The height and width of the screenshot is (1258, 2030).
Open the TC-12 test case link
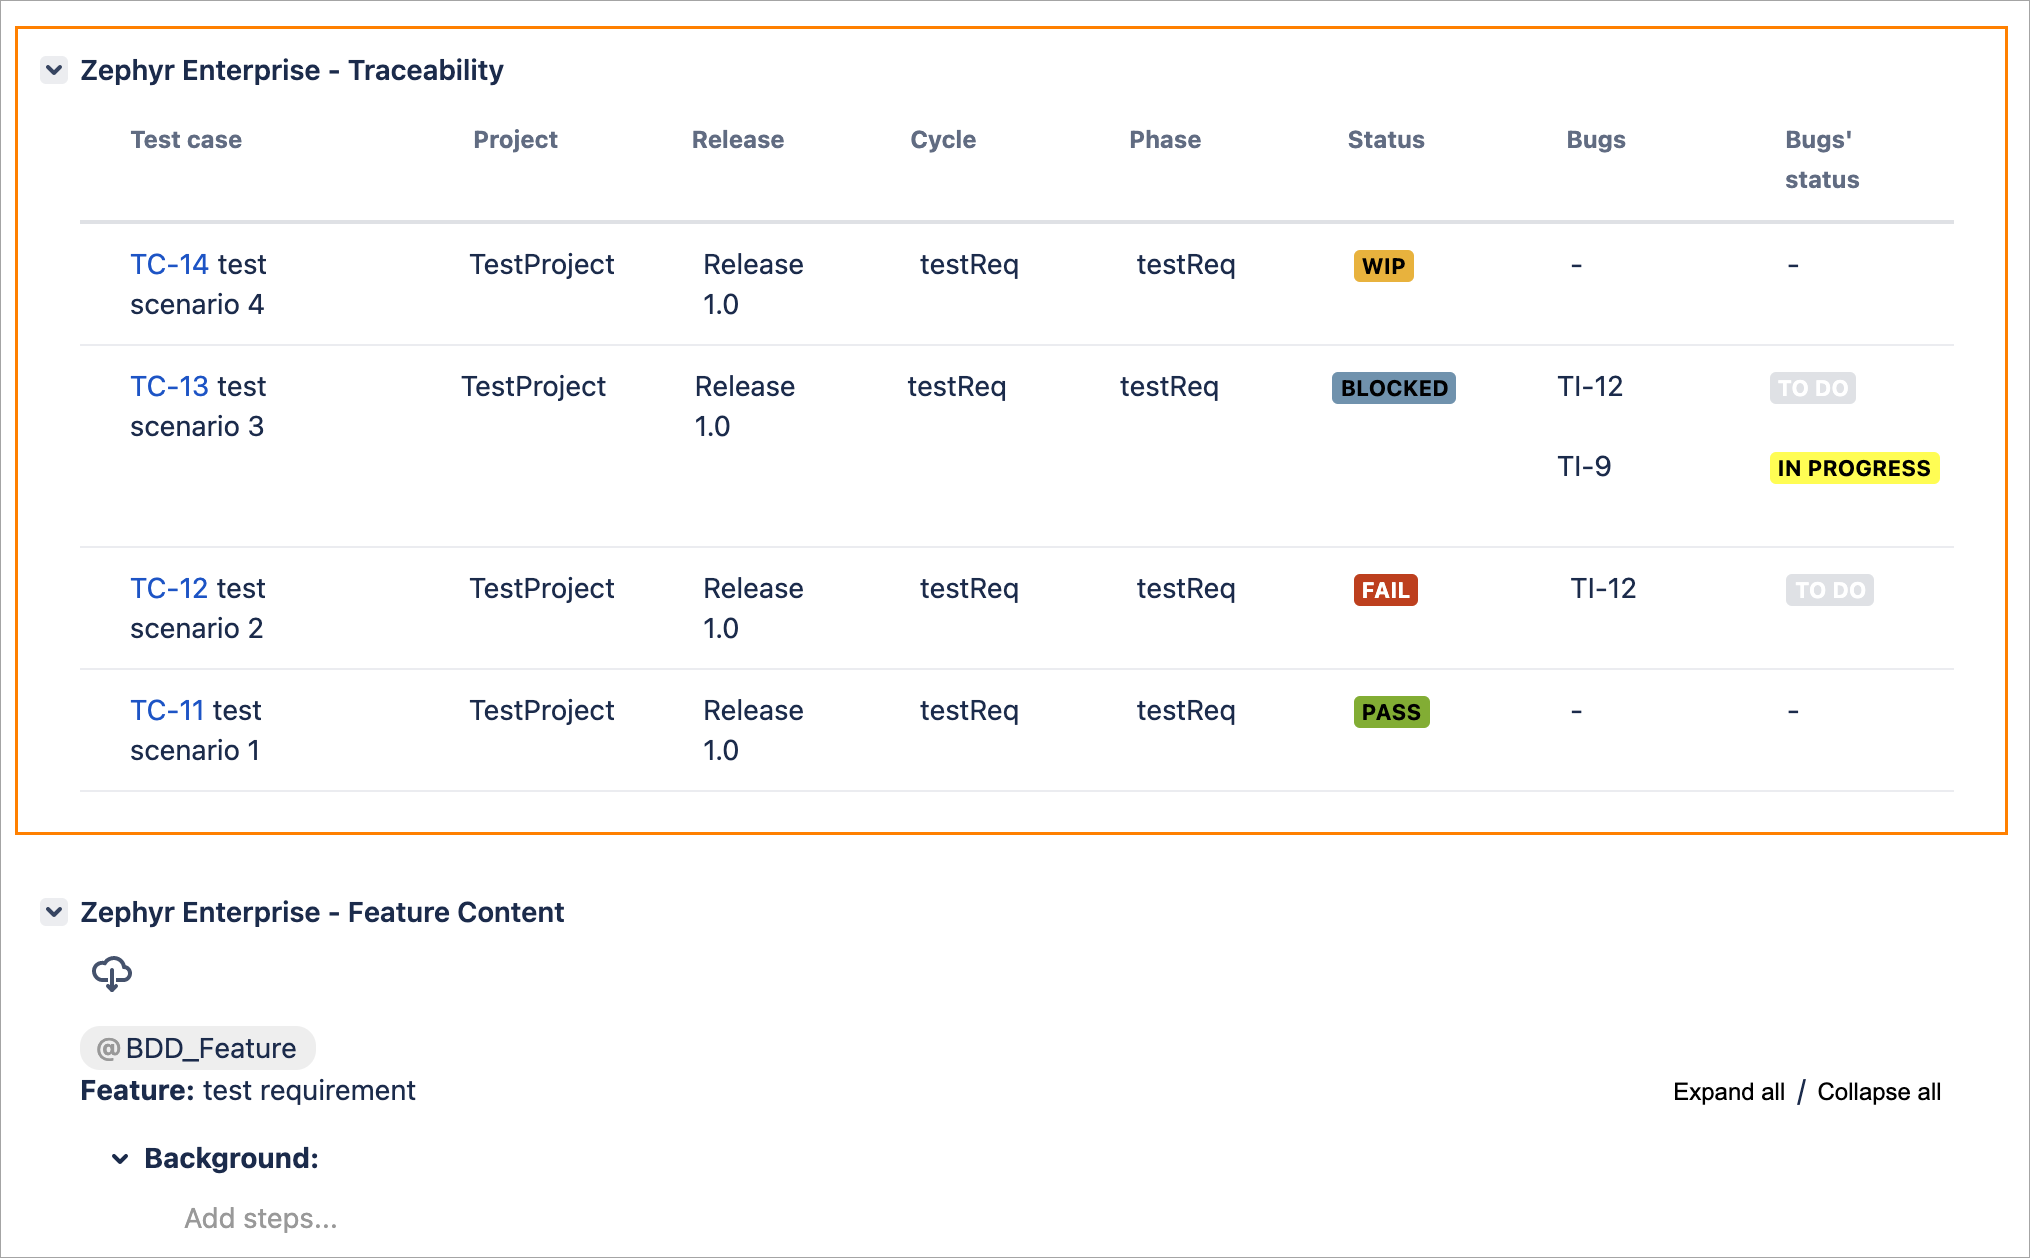169,588
